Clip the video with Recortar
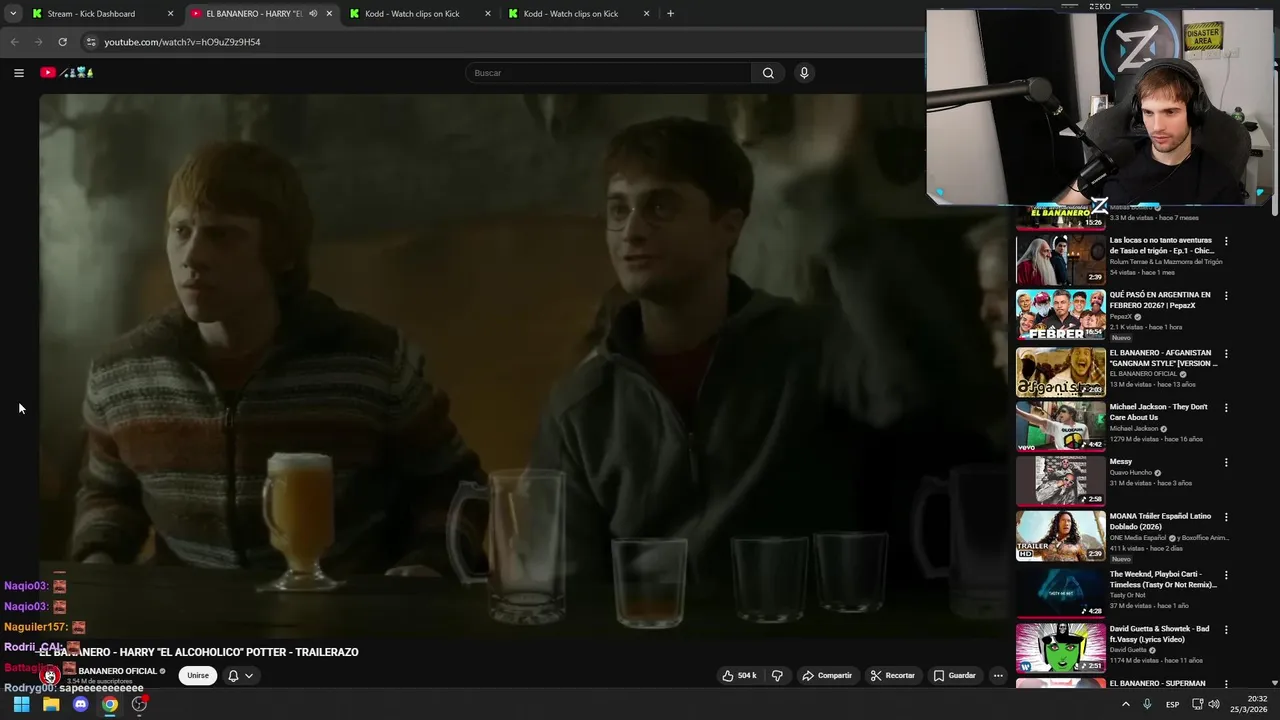 click(x=893, y=676)
